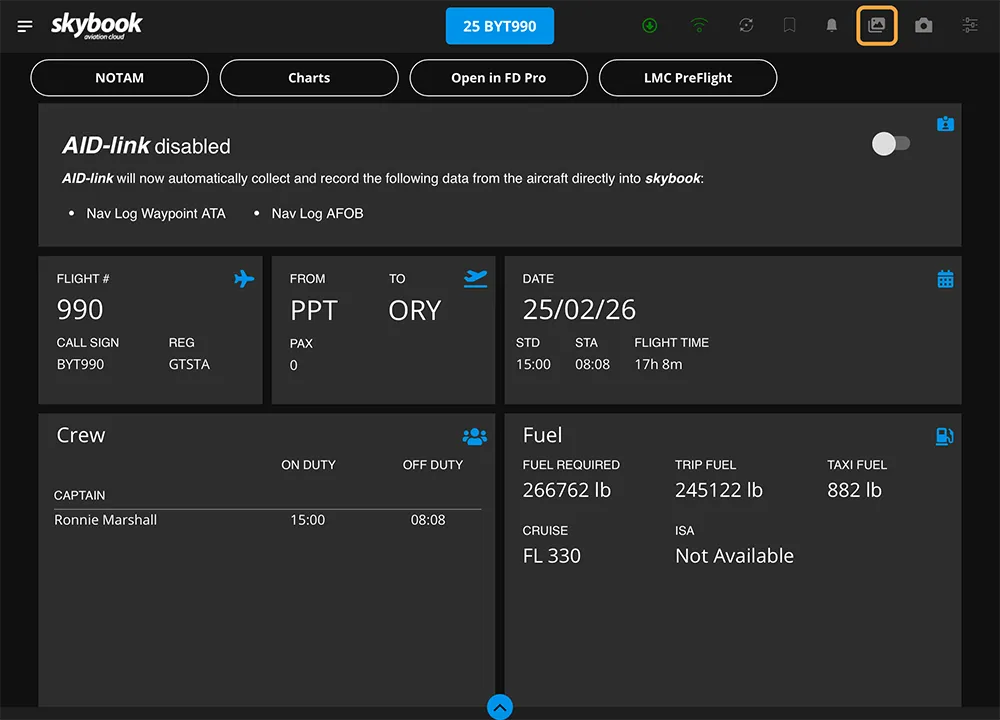Open notifications bell
The image size is (1000, 720).
(831, 26)
